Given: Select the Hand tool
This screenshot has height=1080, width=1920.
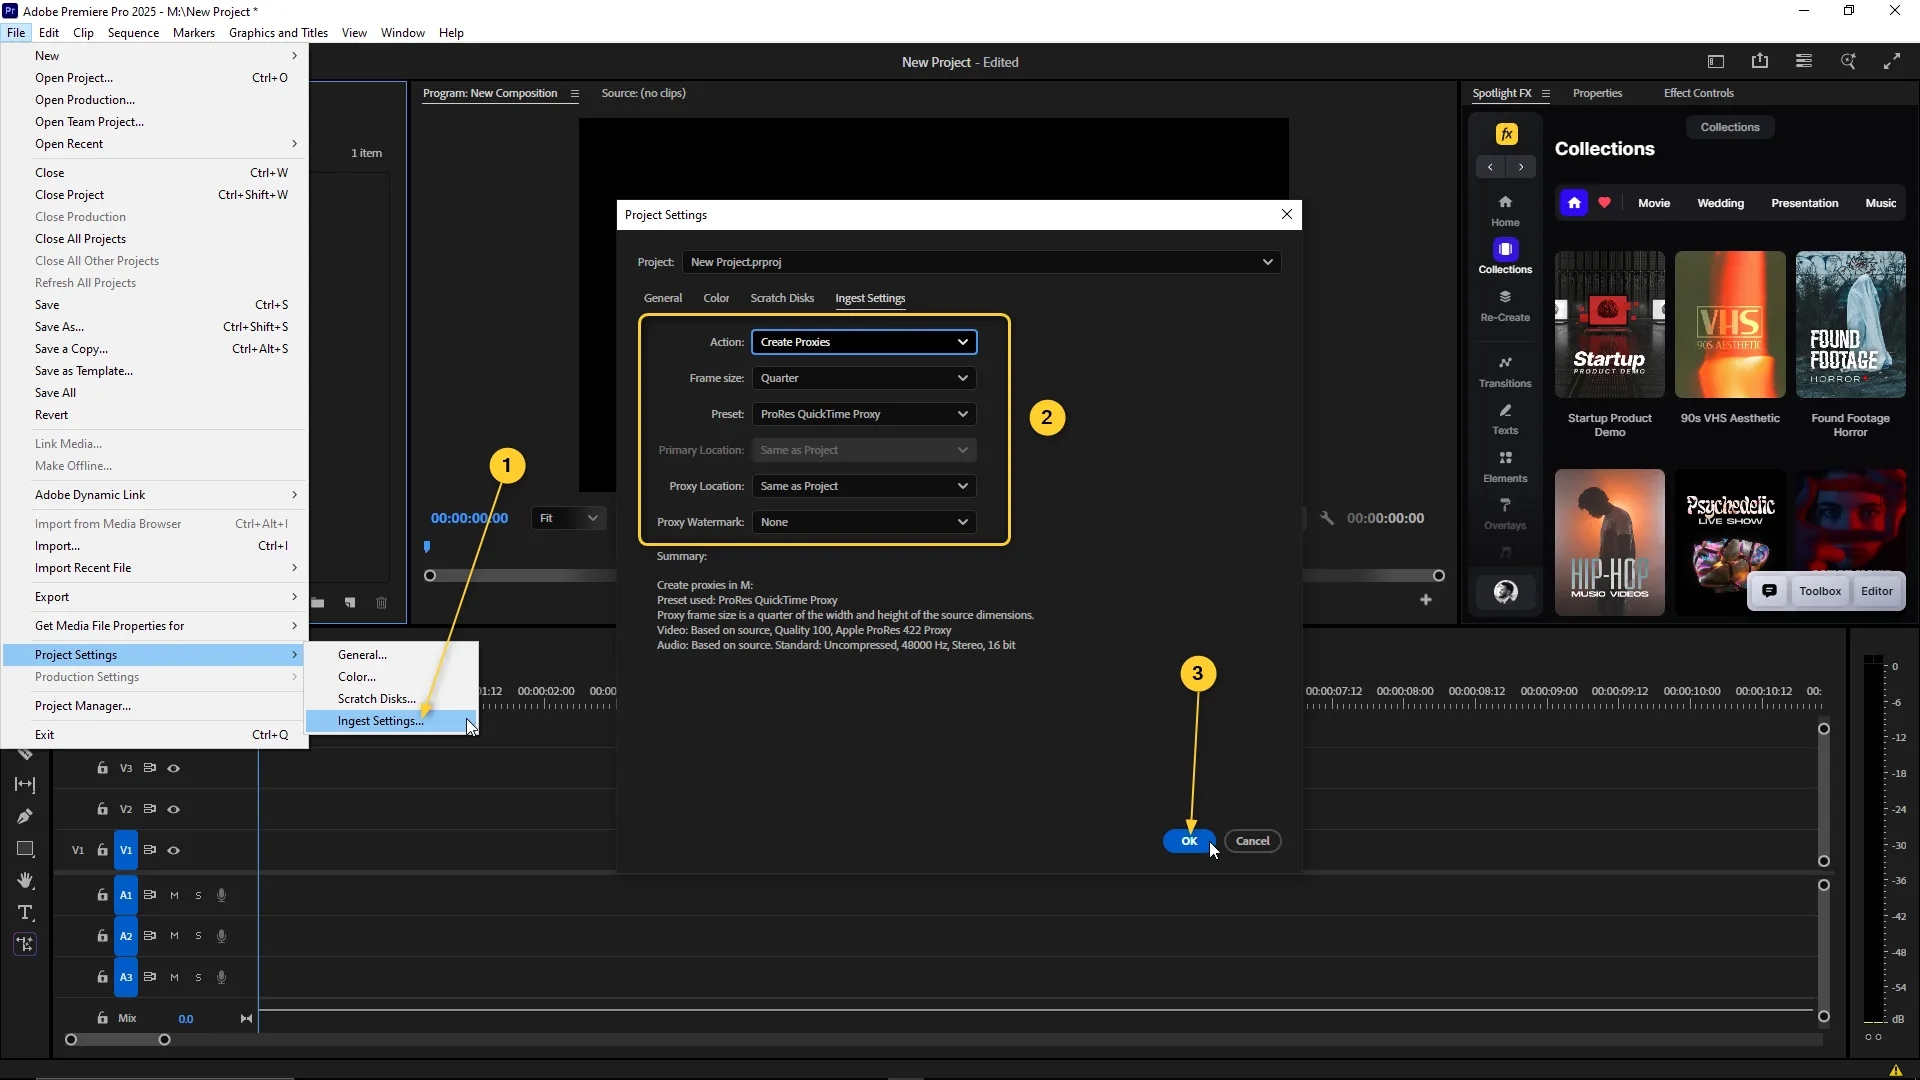Looking at the screenshot, I should point(25,881).
